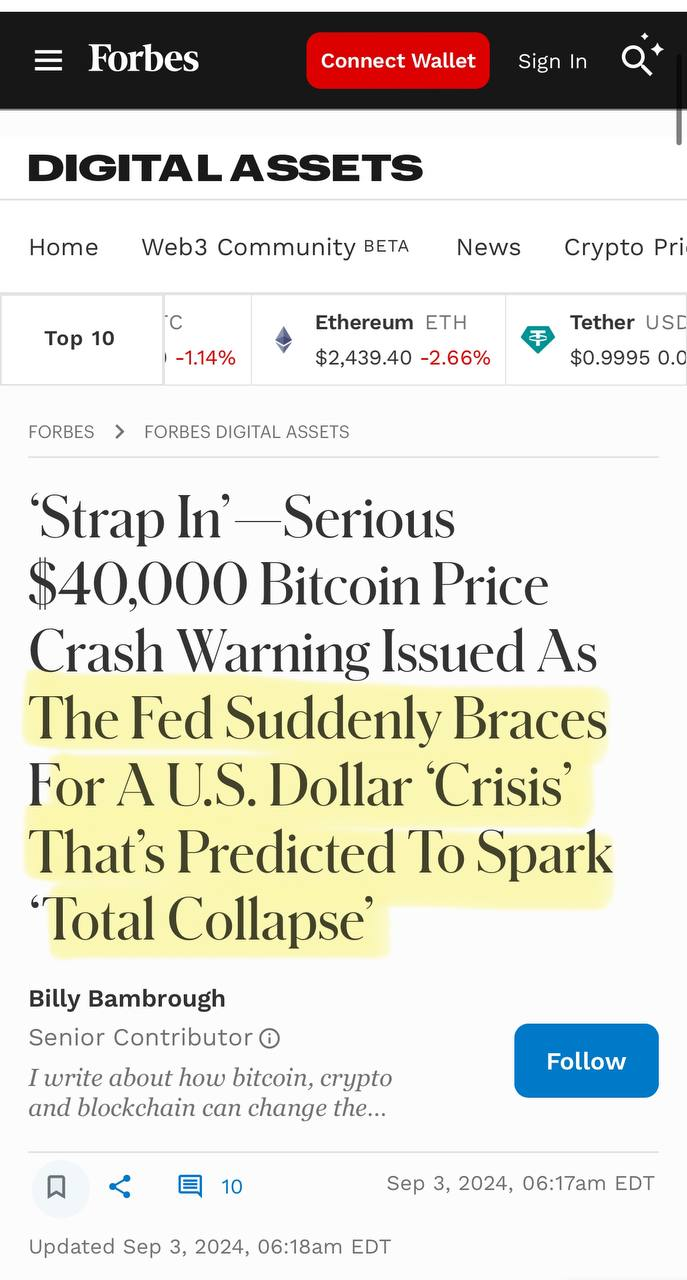The width and height of the screenshot is (687, 1280).
Task: Open the comments icon
Action: (x=190, y=1187)
